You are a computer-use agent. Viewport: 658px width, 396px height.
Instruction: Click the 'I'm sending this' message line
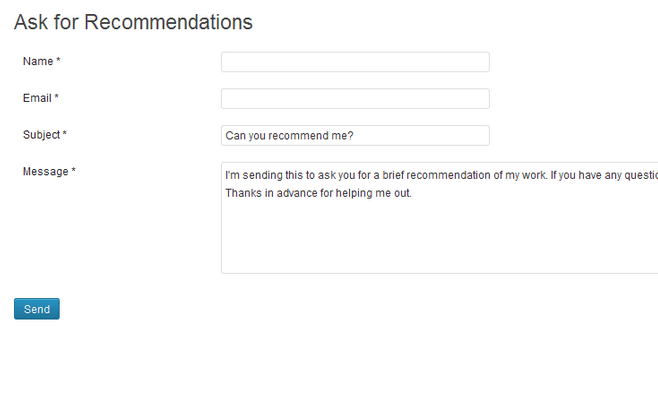click(441, 175)
